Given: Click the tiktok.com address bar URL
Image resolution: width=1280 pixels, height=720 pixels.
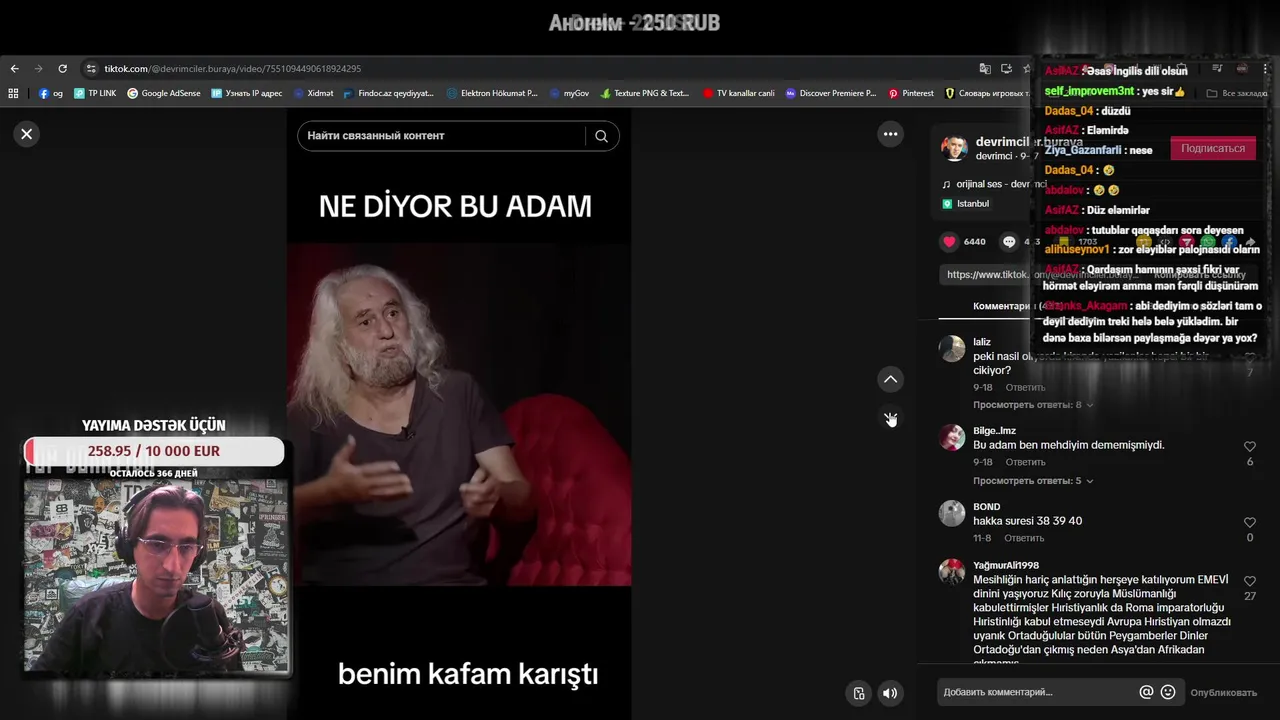Looking at the screenshot, I should click(233, 69).
